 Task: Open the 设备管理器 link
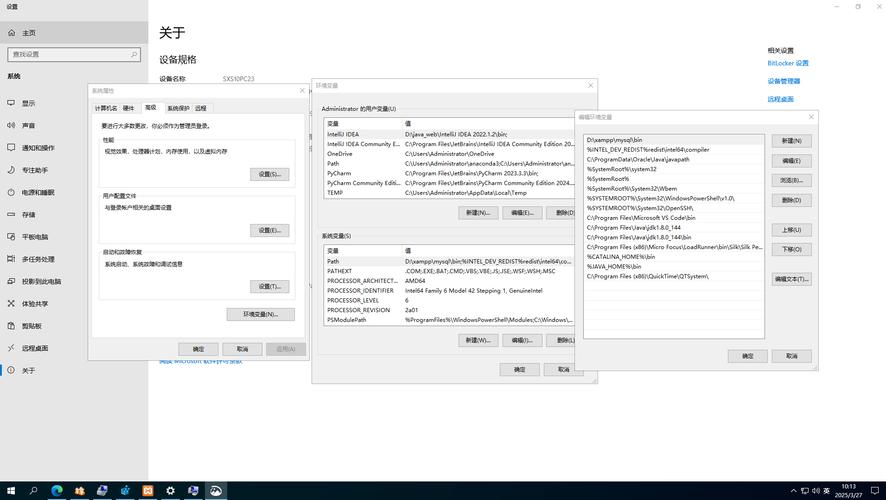(x=784, y=81)
